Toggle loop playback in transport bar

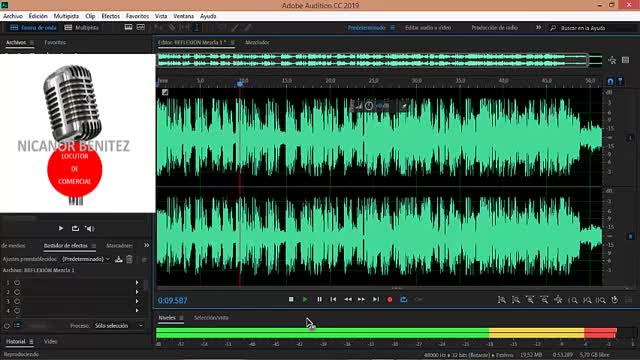click(404, 300)
